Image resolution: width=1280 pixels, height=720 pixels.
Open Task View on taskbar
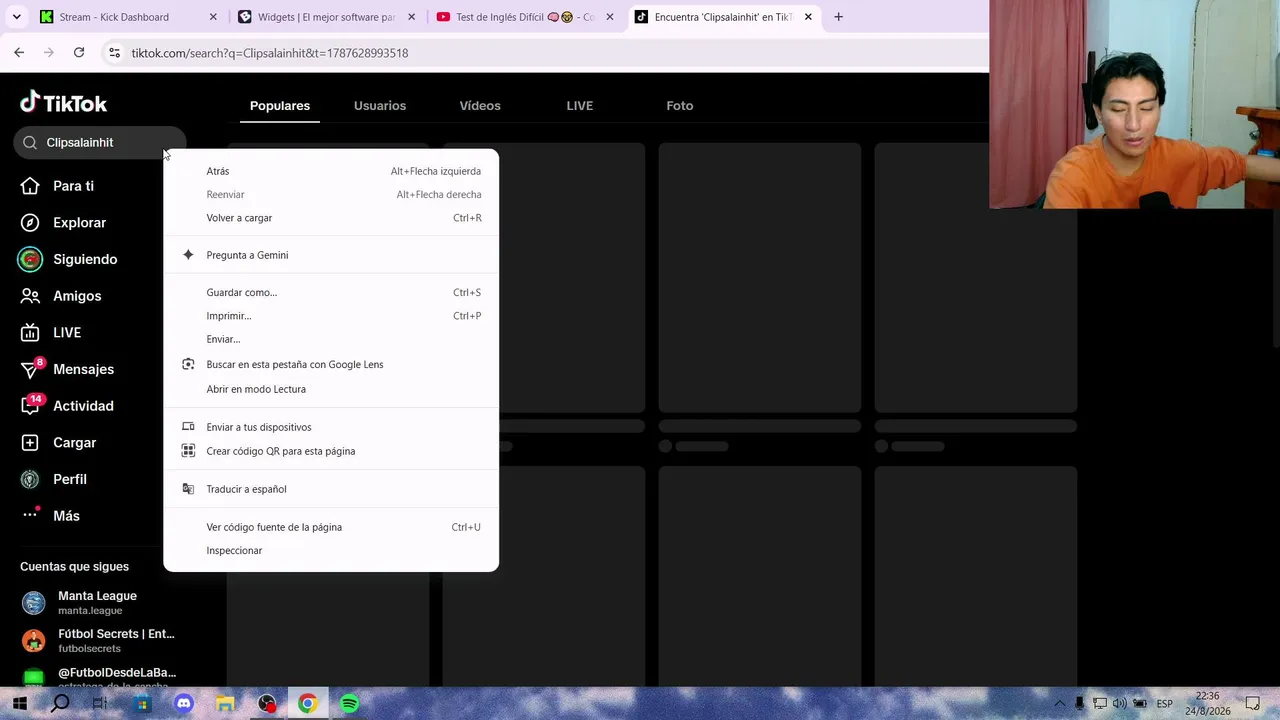(x=101, y=704)
